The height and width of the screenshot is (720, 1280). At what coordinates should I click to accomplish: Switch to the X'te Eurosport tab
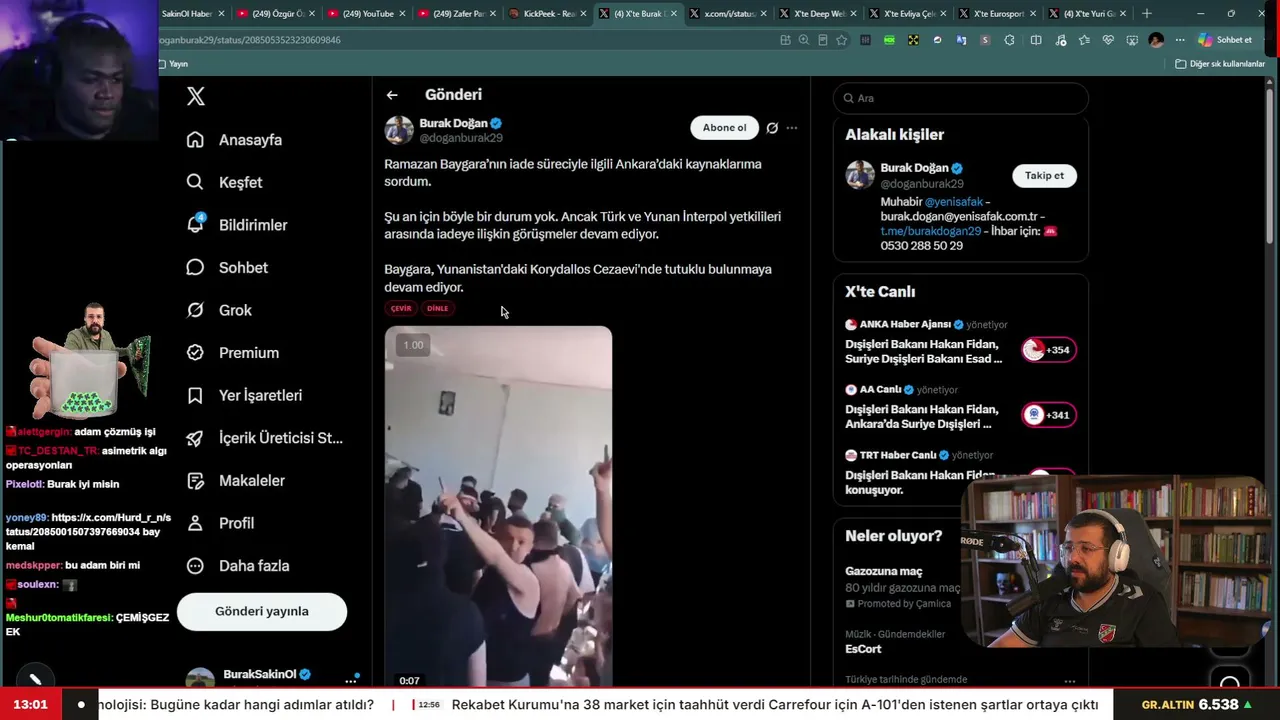(995, 13)
